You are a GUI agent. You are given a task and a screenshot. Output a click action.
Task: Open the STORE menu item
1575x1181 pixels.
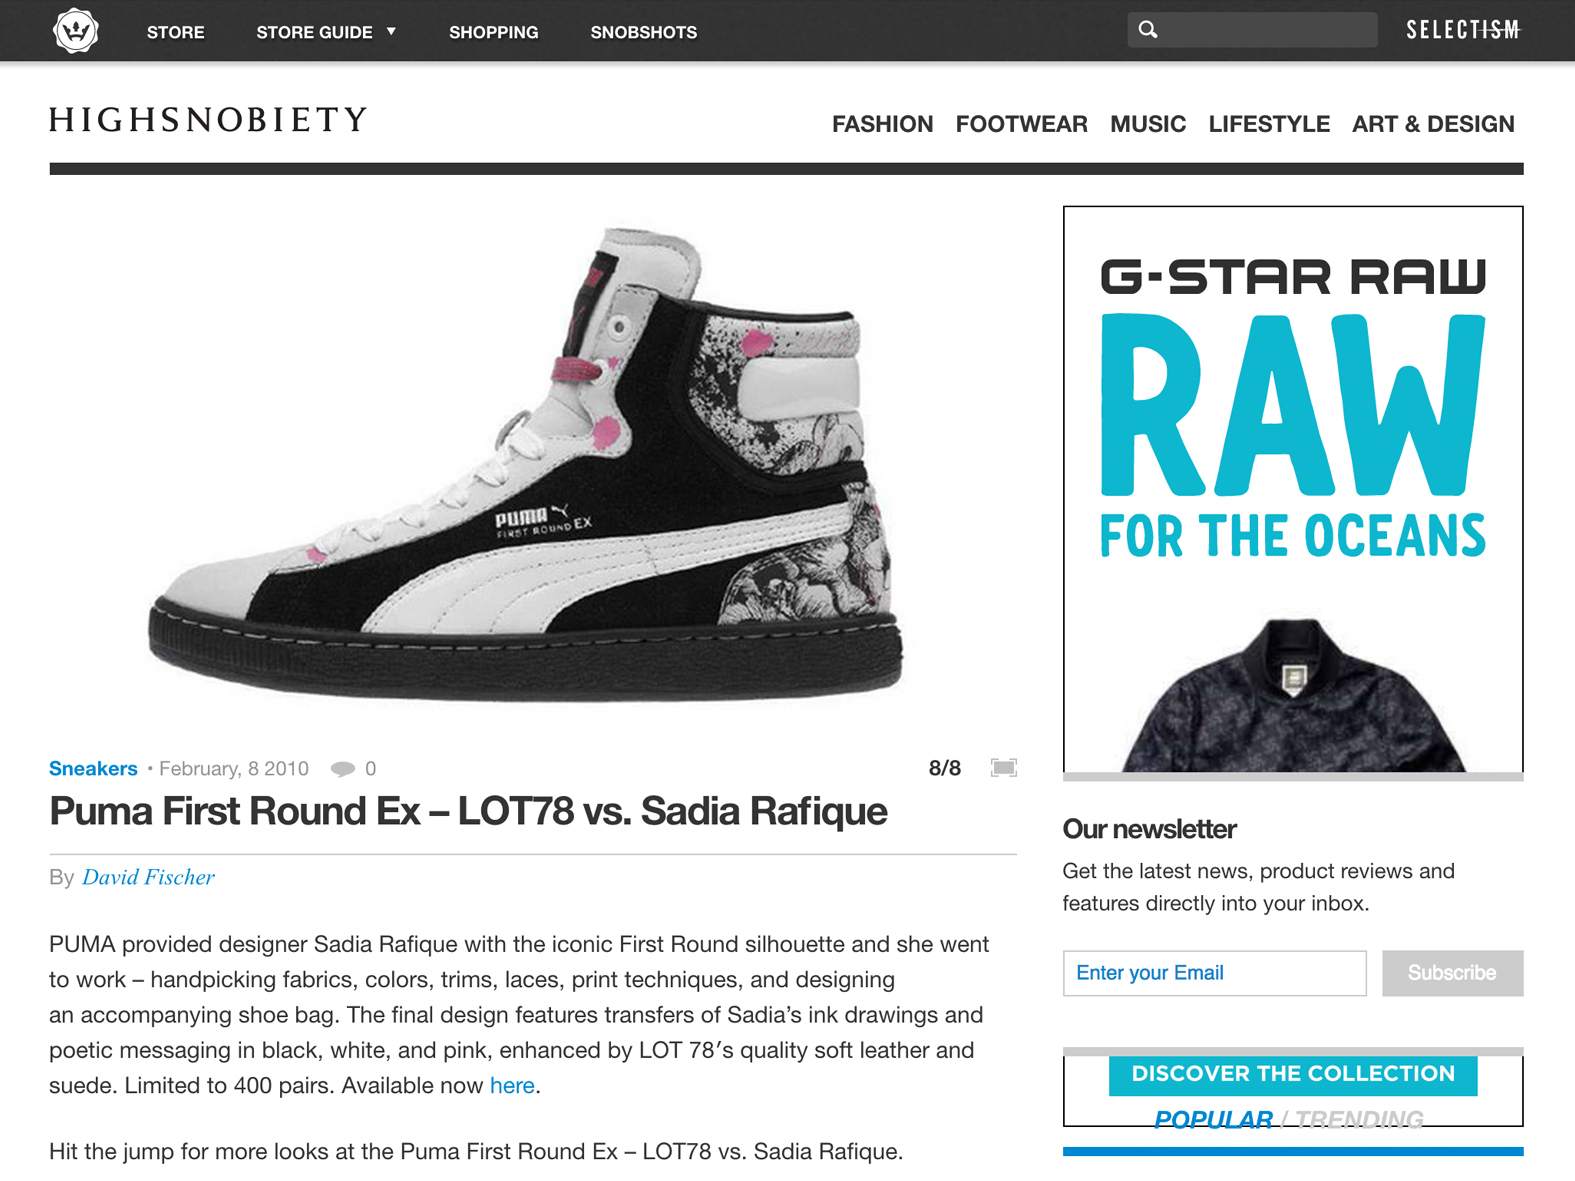(176, 32)
